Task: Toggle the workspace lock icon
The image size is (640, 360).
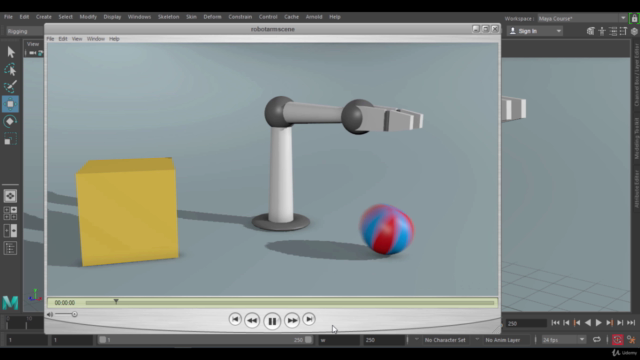Action: (634, 18)
